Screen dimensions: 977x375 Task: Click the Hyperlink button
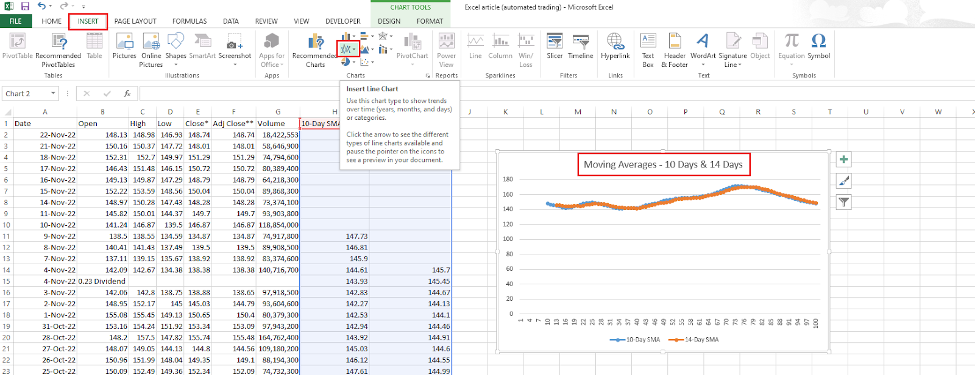616,47
